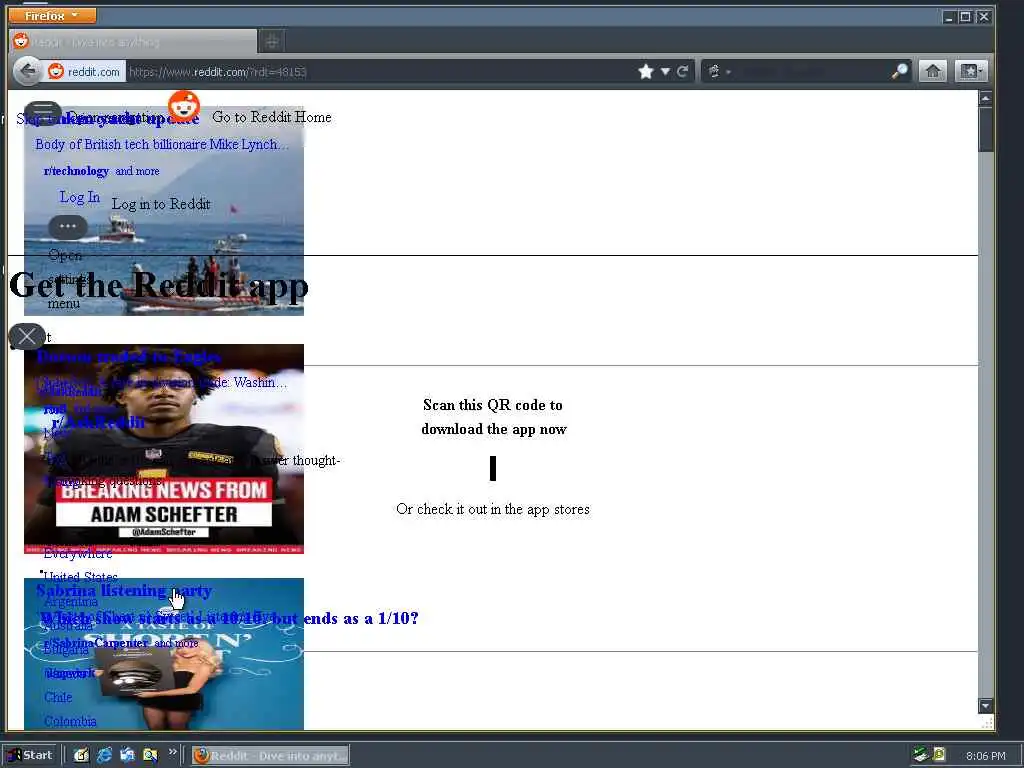Open the search engine selector dropdown
The width and height of the screenshot is (1024, 768).
click(x=718, y=72)
